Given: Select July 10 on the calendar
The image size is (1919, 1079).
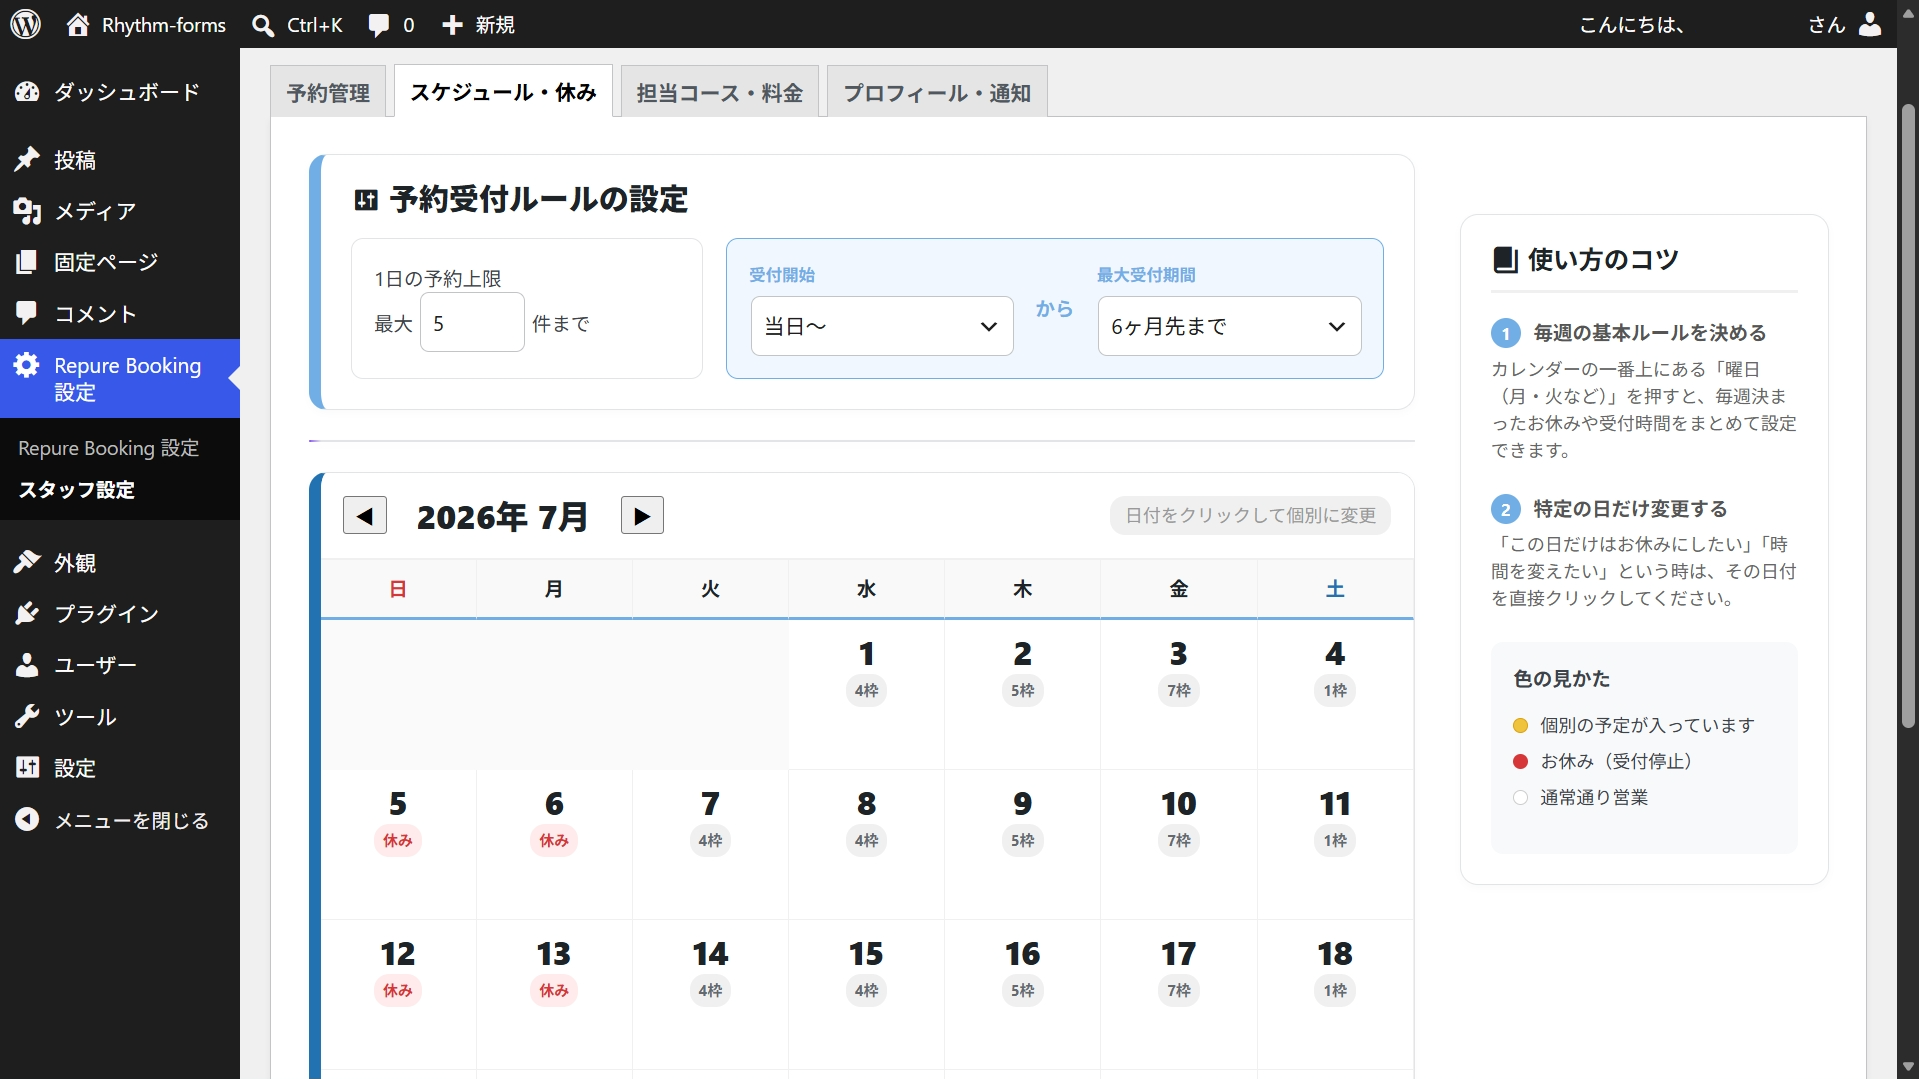Looking at the screenshot, I should 1179,844.
